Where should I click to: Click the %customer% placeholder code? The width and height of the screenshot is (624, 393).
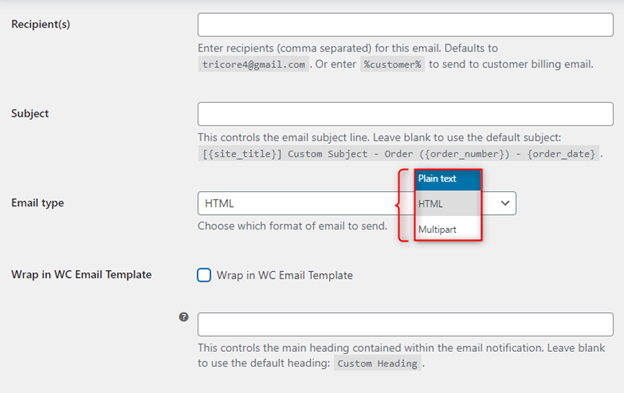tap(392, 64)
